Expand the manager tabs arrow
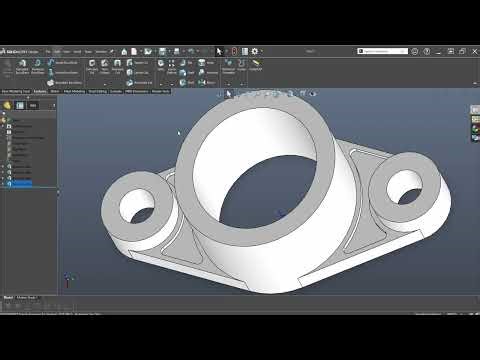 pyautogui.click(x=53, y=106)
